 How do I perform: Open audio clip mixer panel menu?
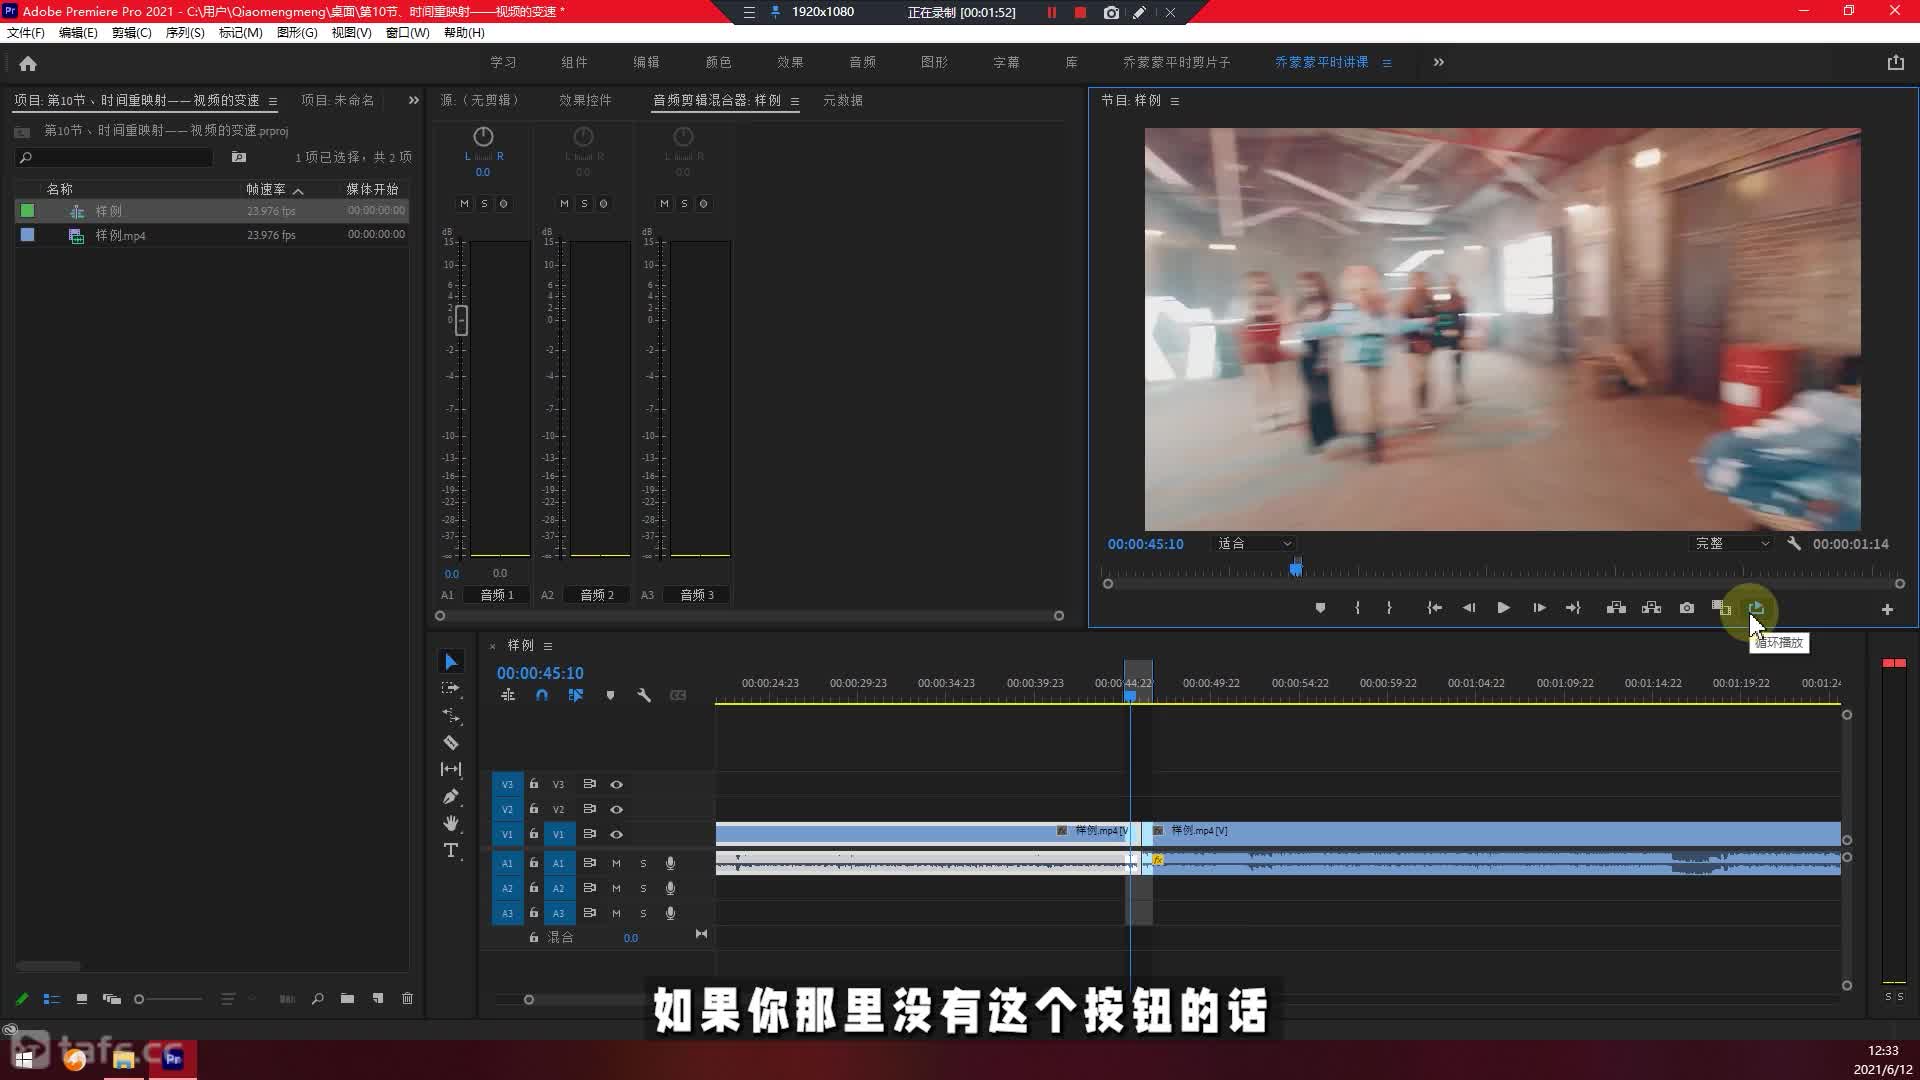pyautogui.click(x=795, y=101)
